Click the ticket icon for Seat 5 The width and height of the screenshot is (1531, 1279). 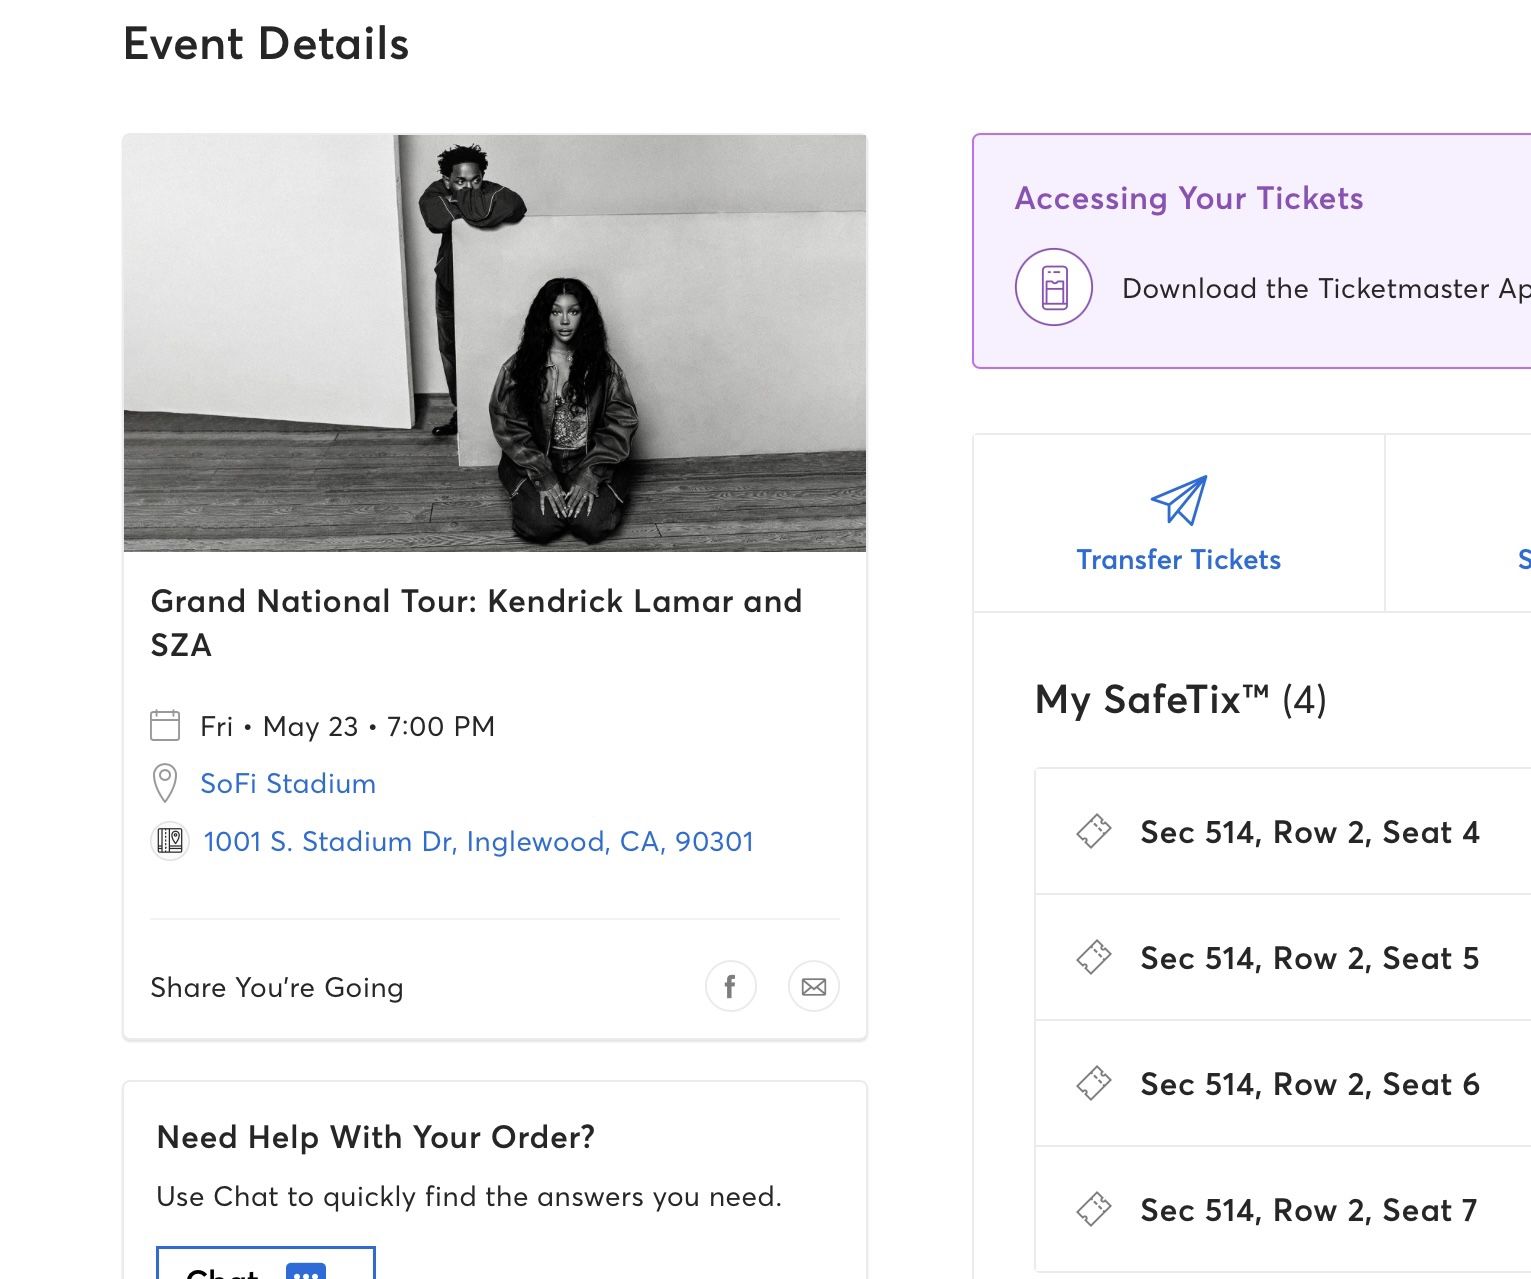1093,957
